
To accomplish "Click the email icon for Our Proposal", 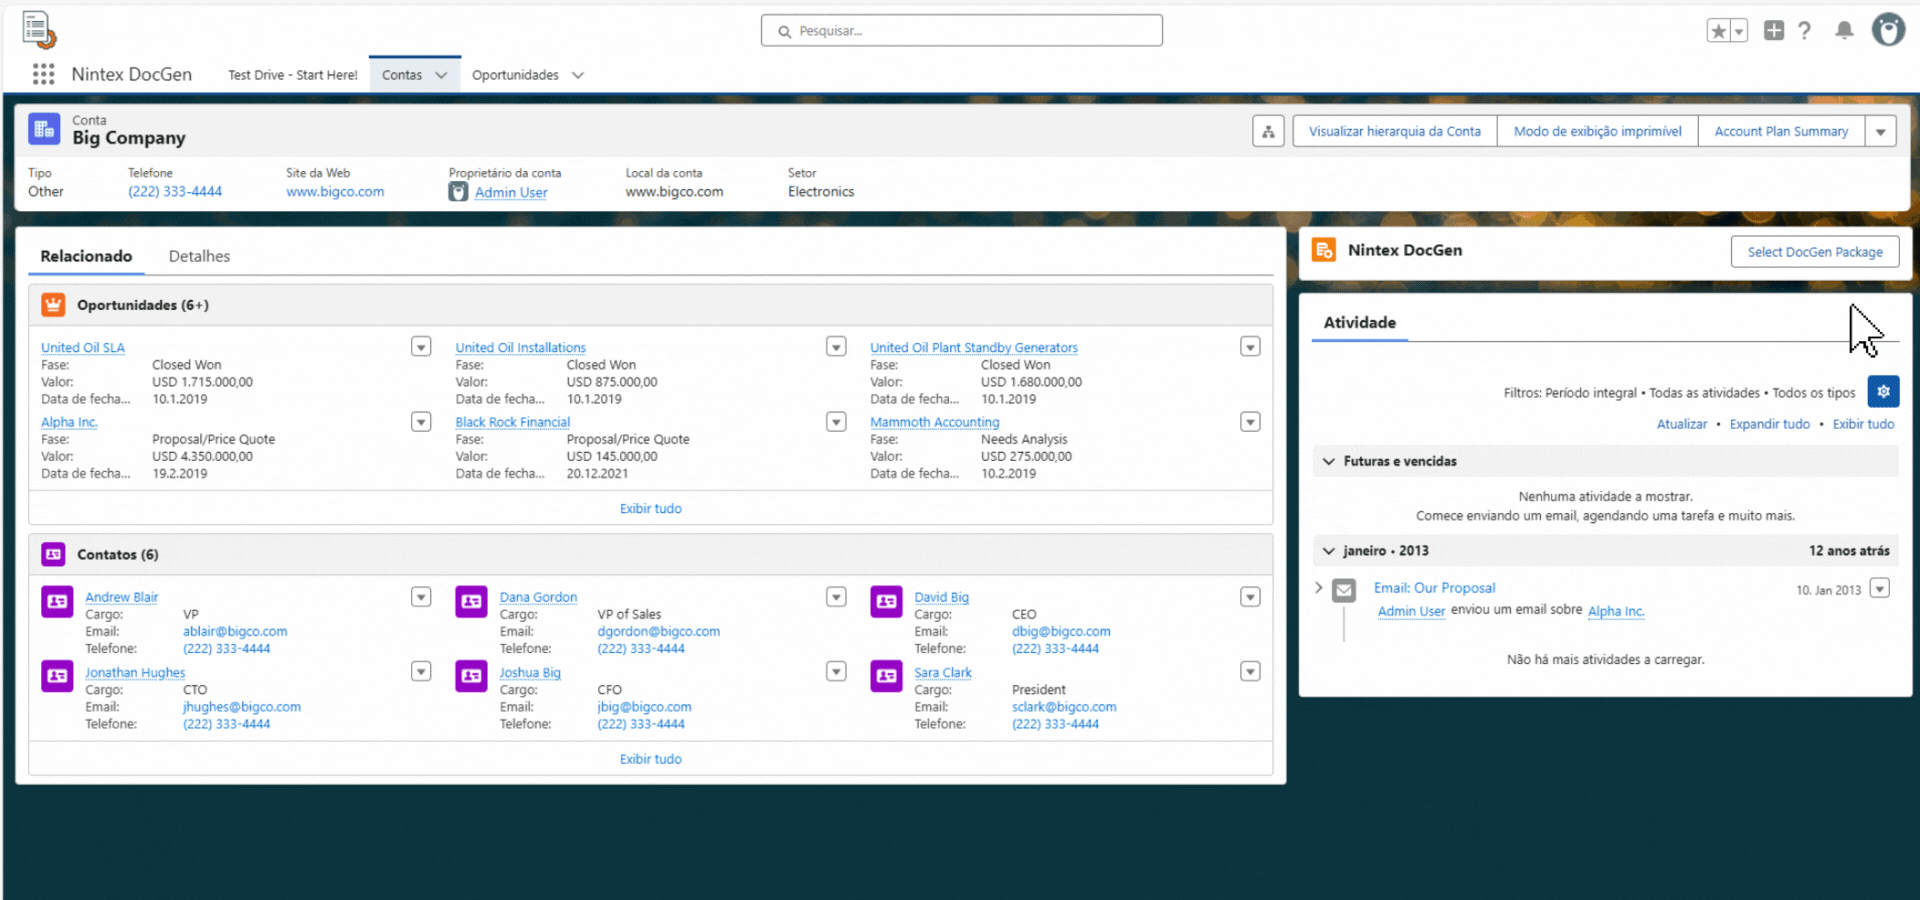I will pos(1344,590).
